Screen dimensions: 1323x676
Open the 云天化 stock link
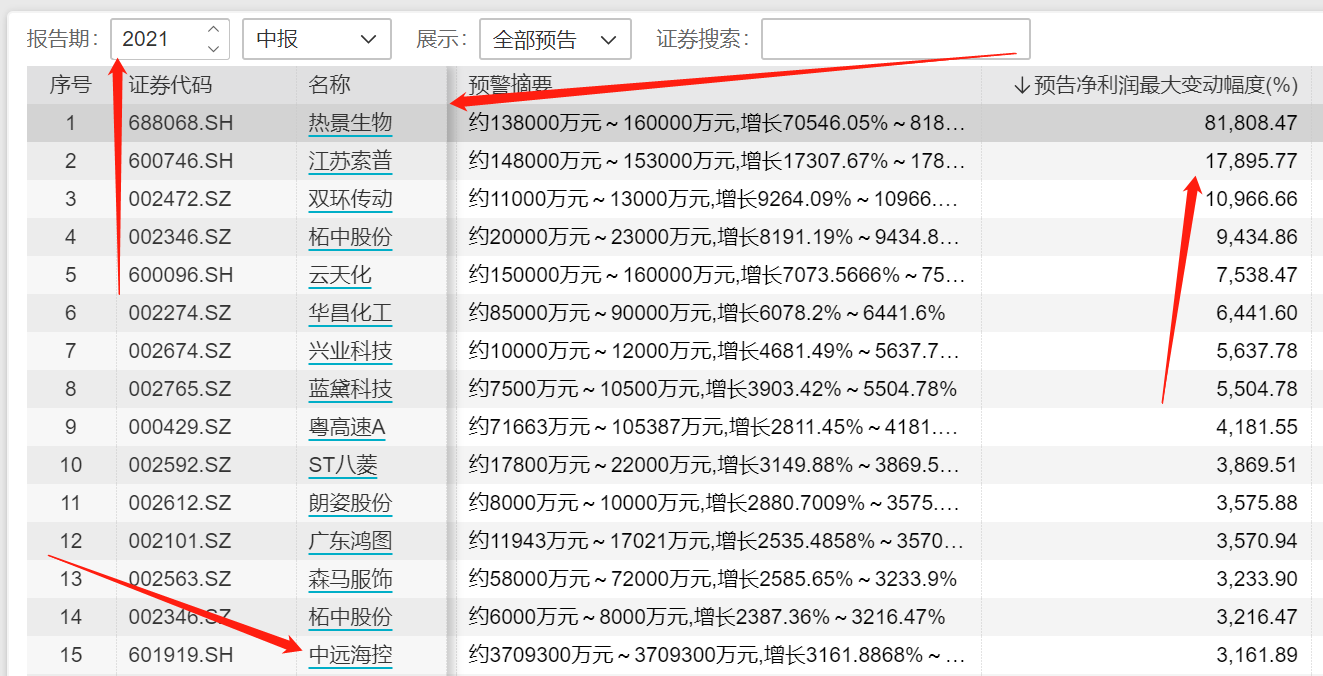click(340, 275)
